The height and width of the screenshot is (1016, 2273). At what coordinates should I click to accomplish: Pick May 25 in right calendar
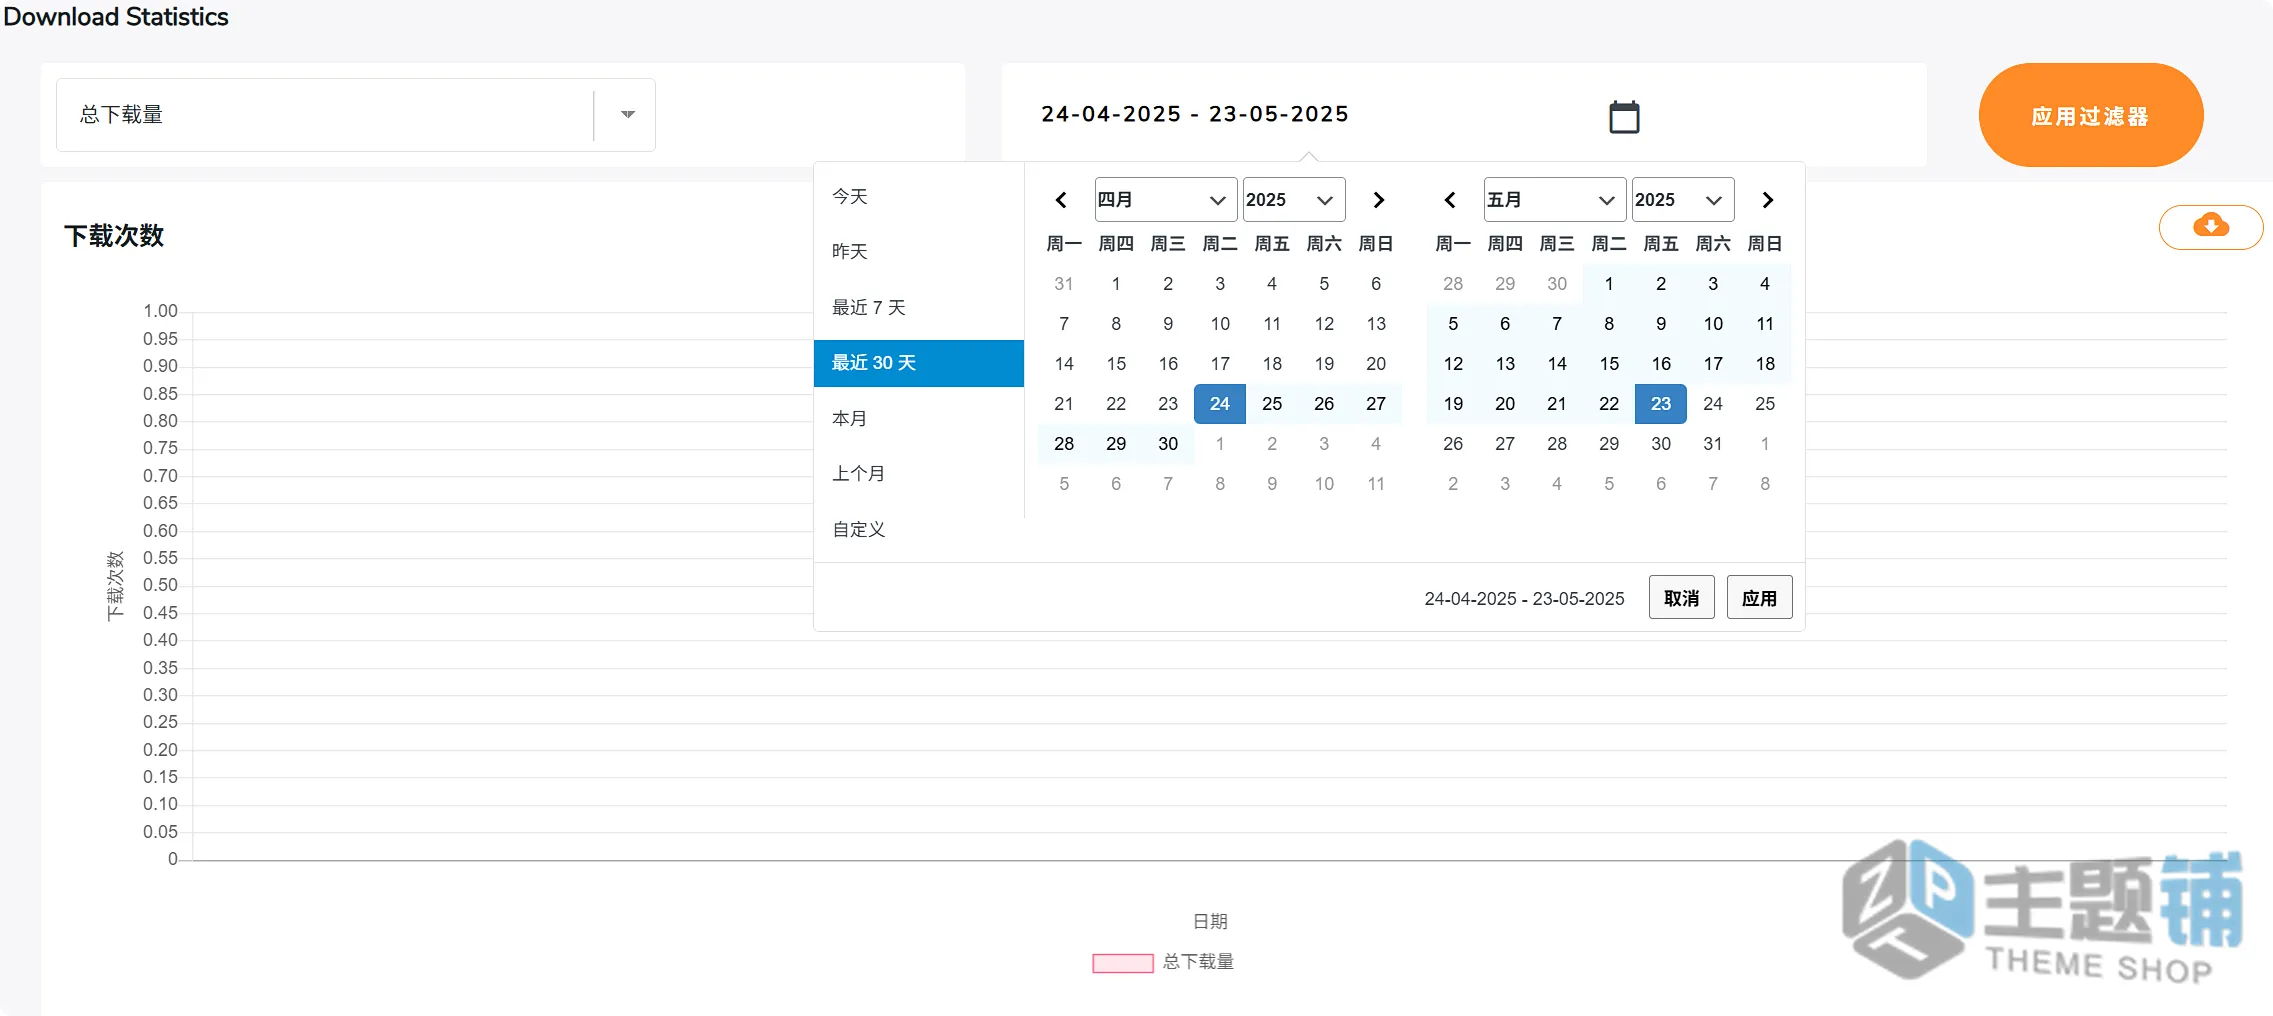pyautogui.click(x=1765, y=404)
